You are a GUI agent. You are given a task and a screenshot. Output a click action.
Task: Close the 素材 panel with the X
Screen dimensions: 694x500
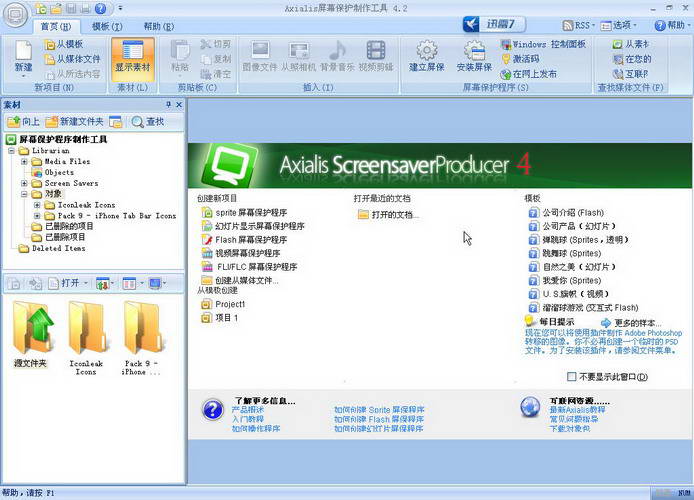click(x=179, y=104)
